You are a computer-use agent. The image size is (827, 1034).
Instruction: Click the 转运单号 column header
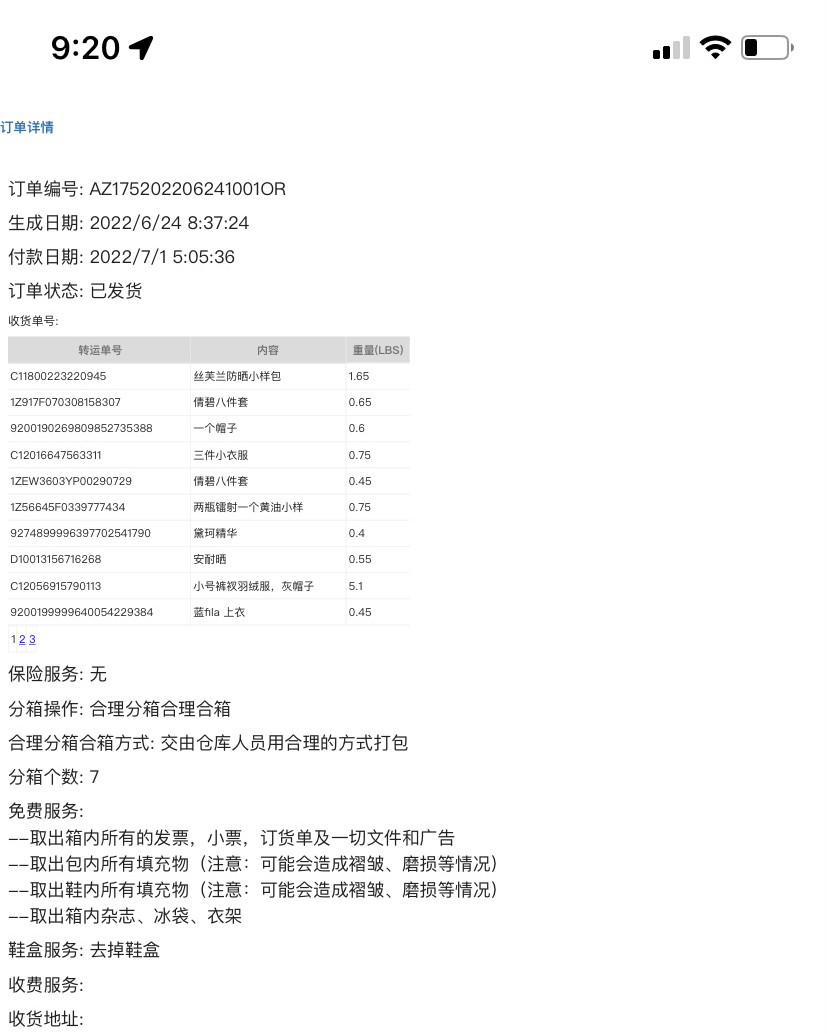pos(99,349)
